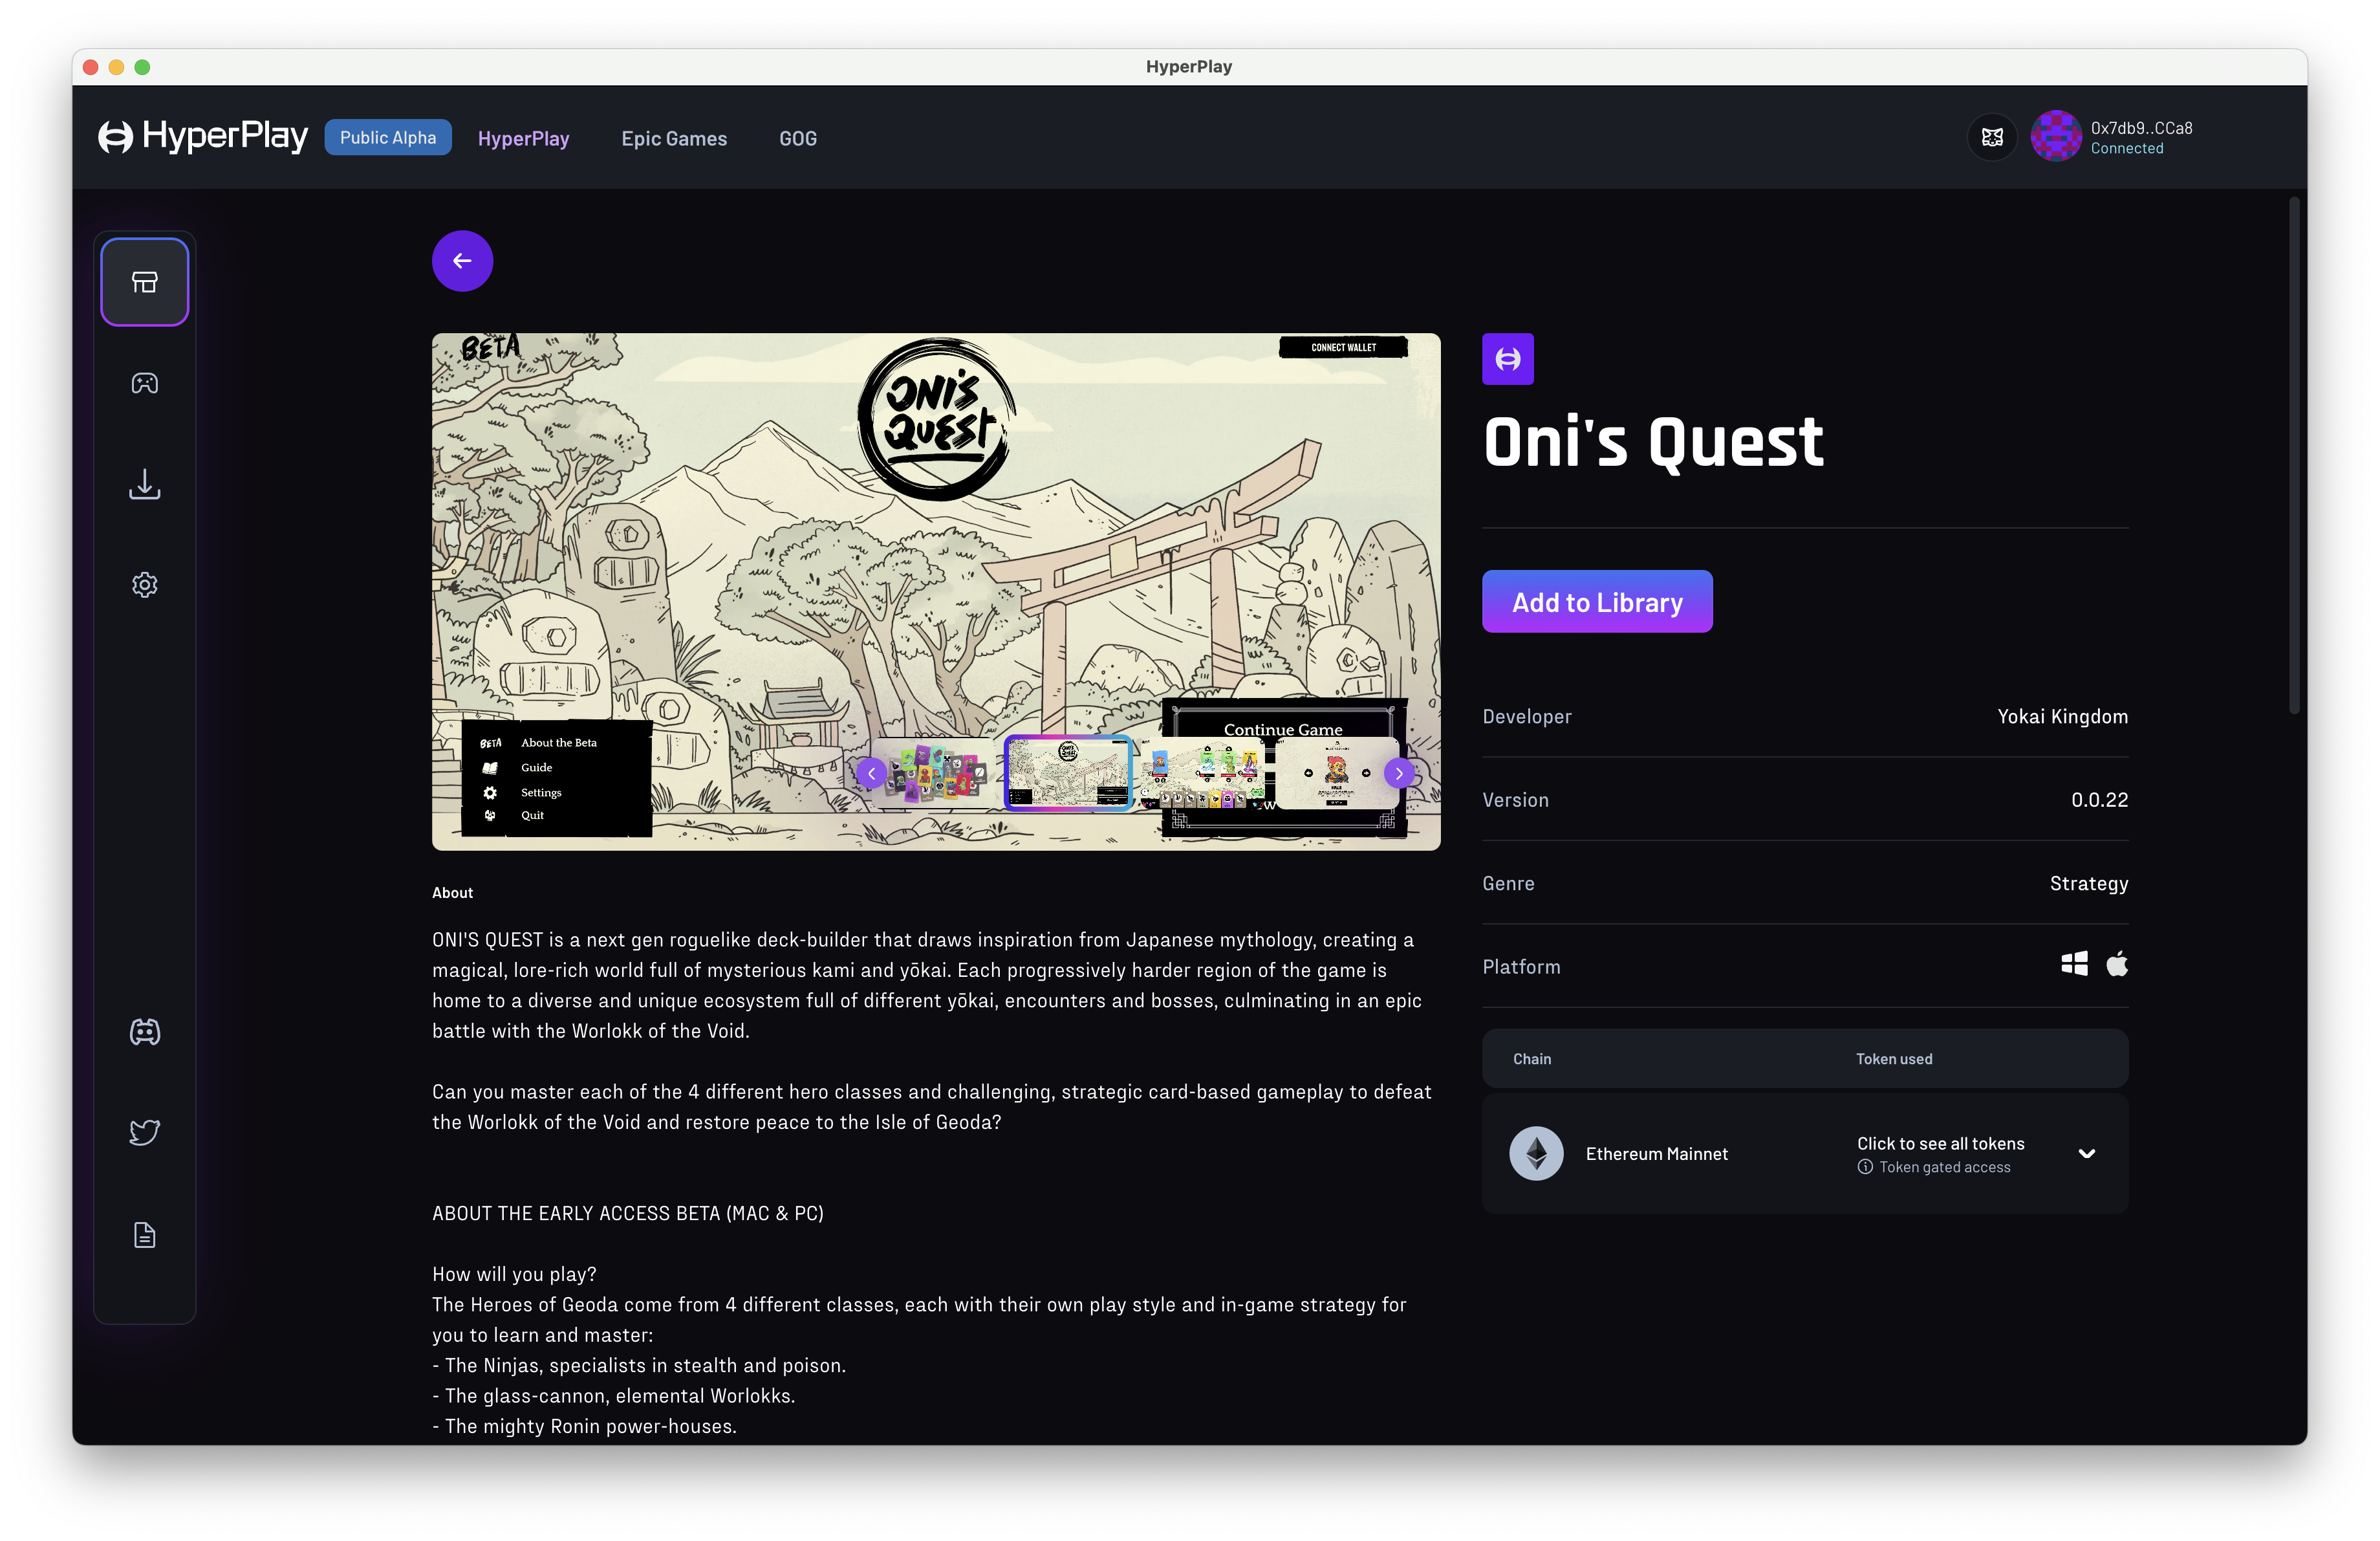Screen dimensions: 2380x1541
Task: Click the page vertical scrollbar
Action: (2295, 455)
